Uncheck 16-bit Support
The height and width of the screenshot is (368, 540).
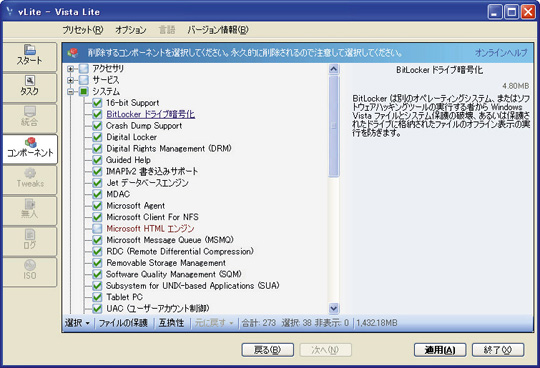click(97, 103)
